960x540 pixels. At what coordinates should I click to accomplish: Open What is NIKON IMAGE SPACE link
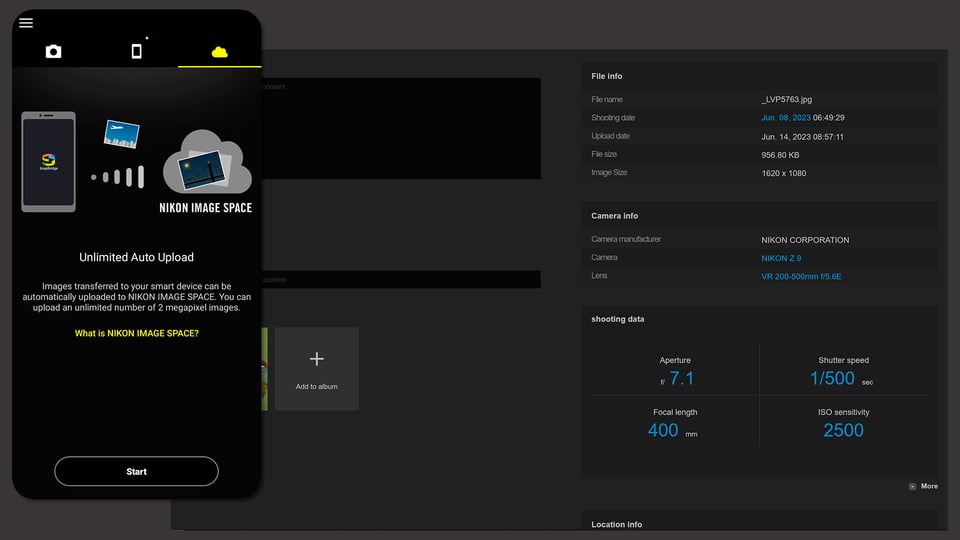click(x=137, y=333)
